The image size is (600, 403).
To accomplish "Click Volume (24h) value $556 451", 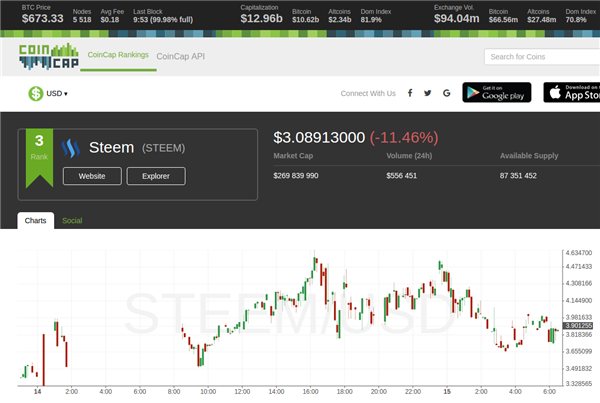I will pos(401,176).
